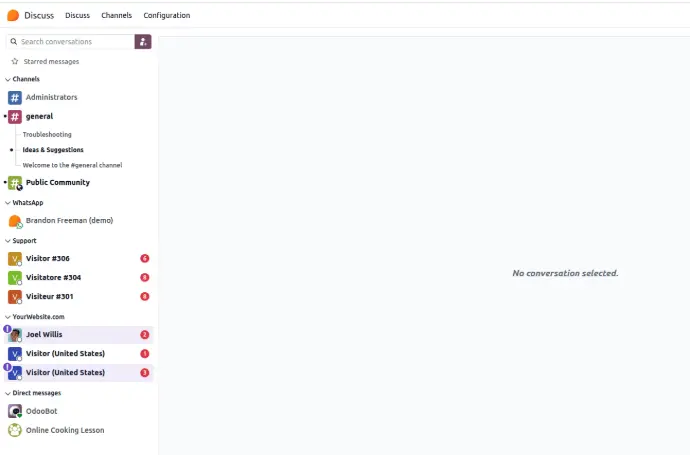
Task: Click the Visitor #306 avatar icon
Action: coord(15,259)
